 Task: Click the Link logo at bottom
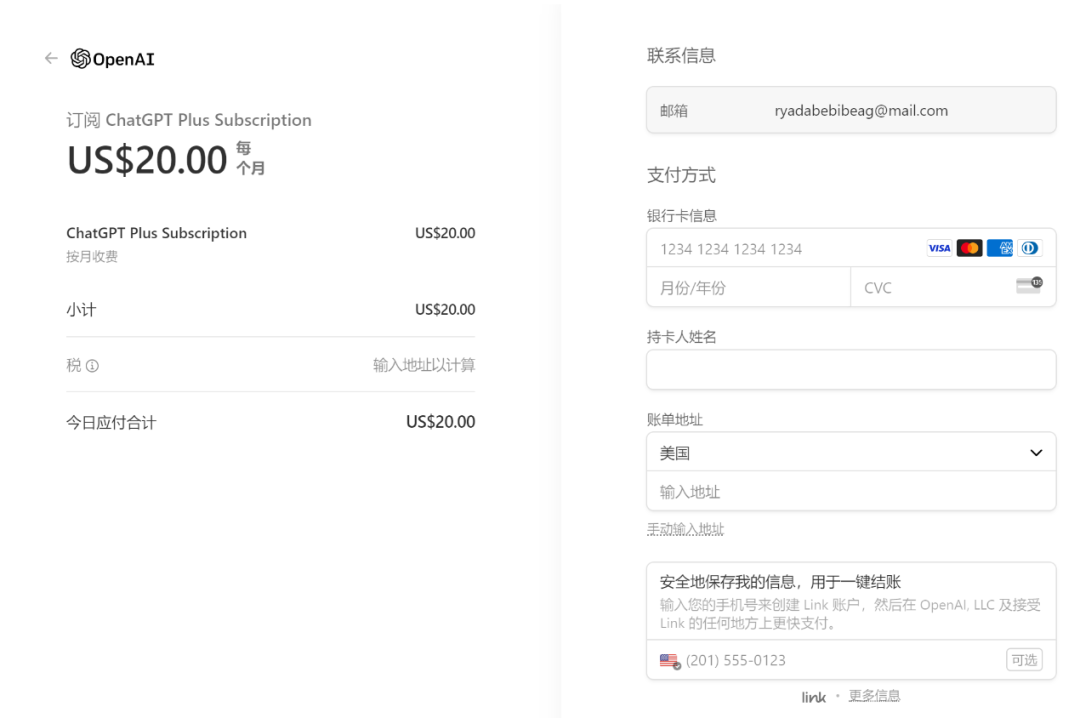coord(814,697)
